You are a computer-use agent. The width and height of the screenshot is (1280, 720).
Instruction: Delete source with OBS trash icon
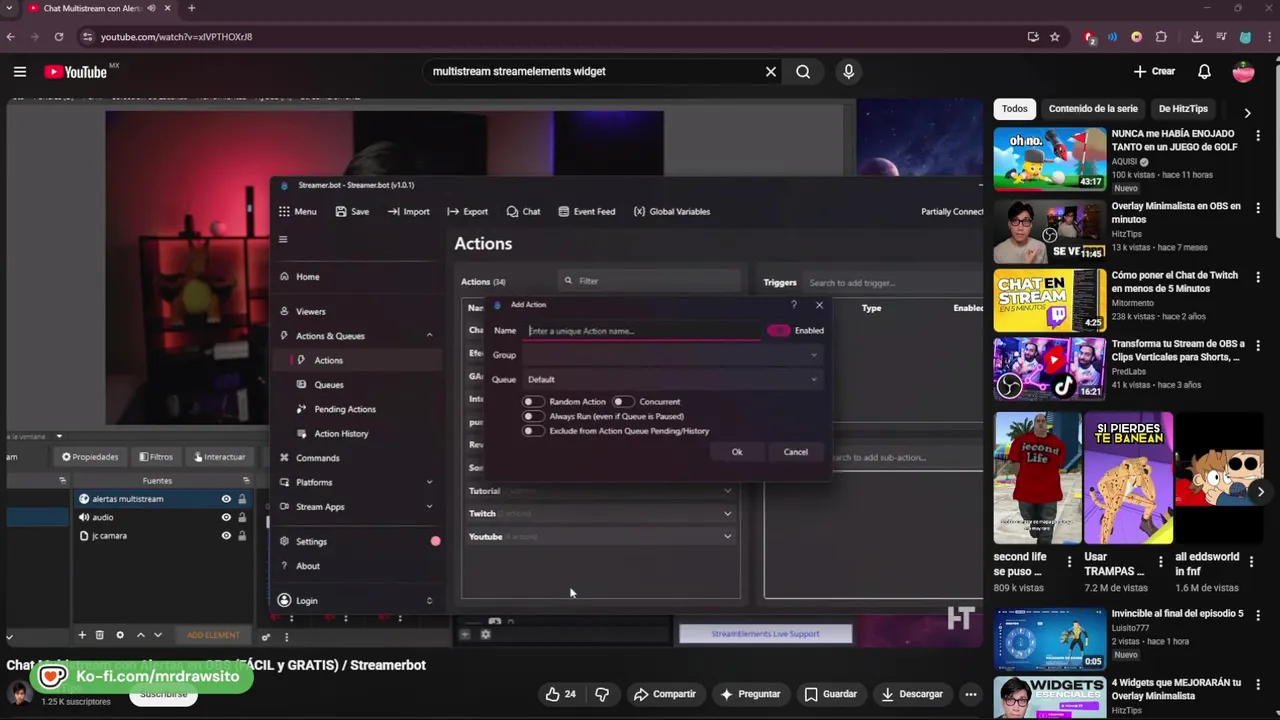tap(99, 635)
